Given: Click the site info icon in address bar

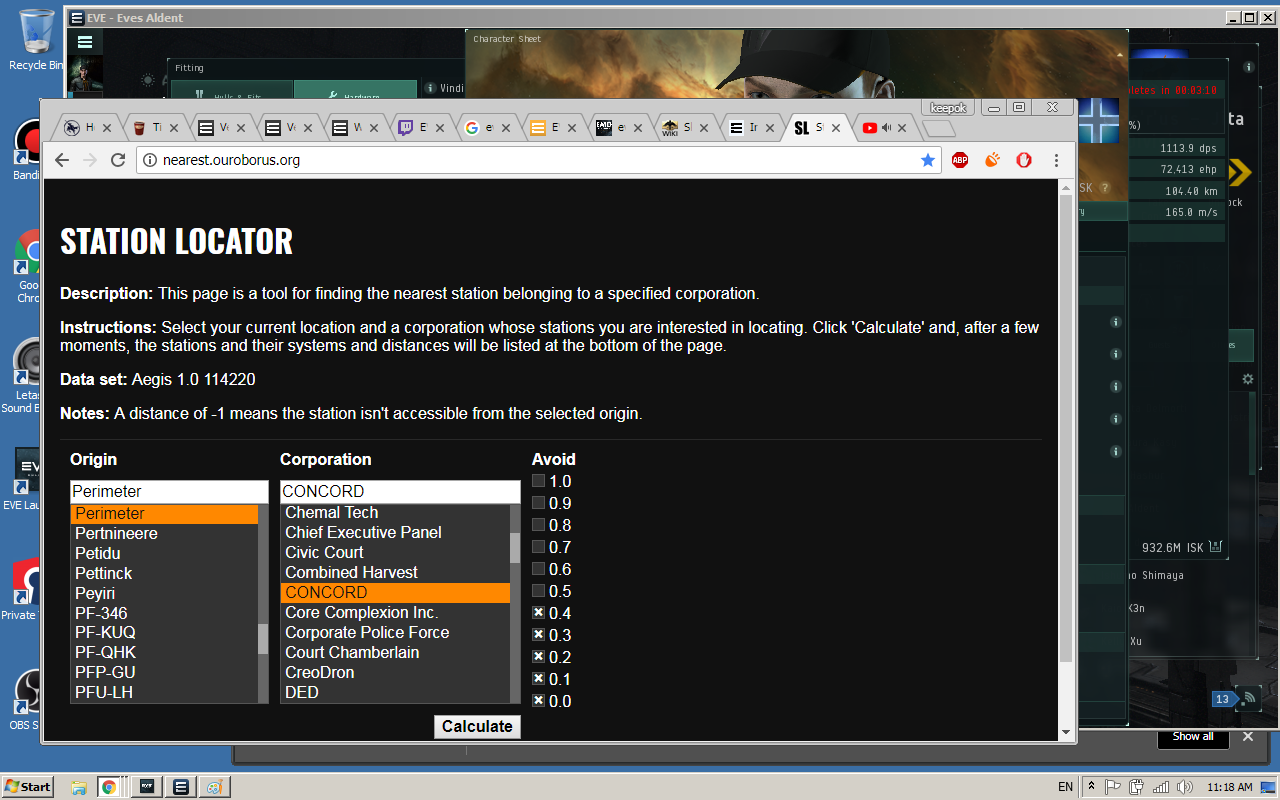Looking at the screenshot, I should click(x=150, y=160).
